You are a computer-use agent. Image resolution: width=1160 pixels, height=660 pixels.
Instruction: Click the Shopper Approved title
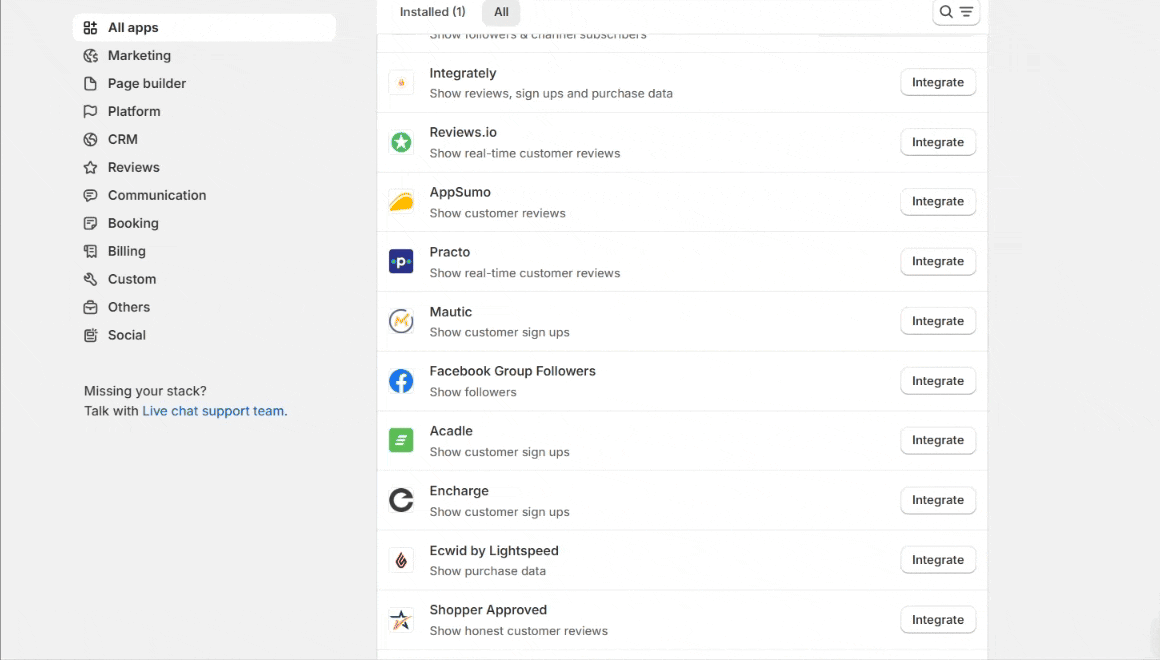(488, 610)
